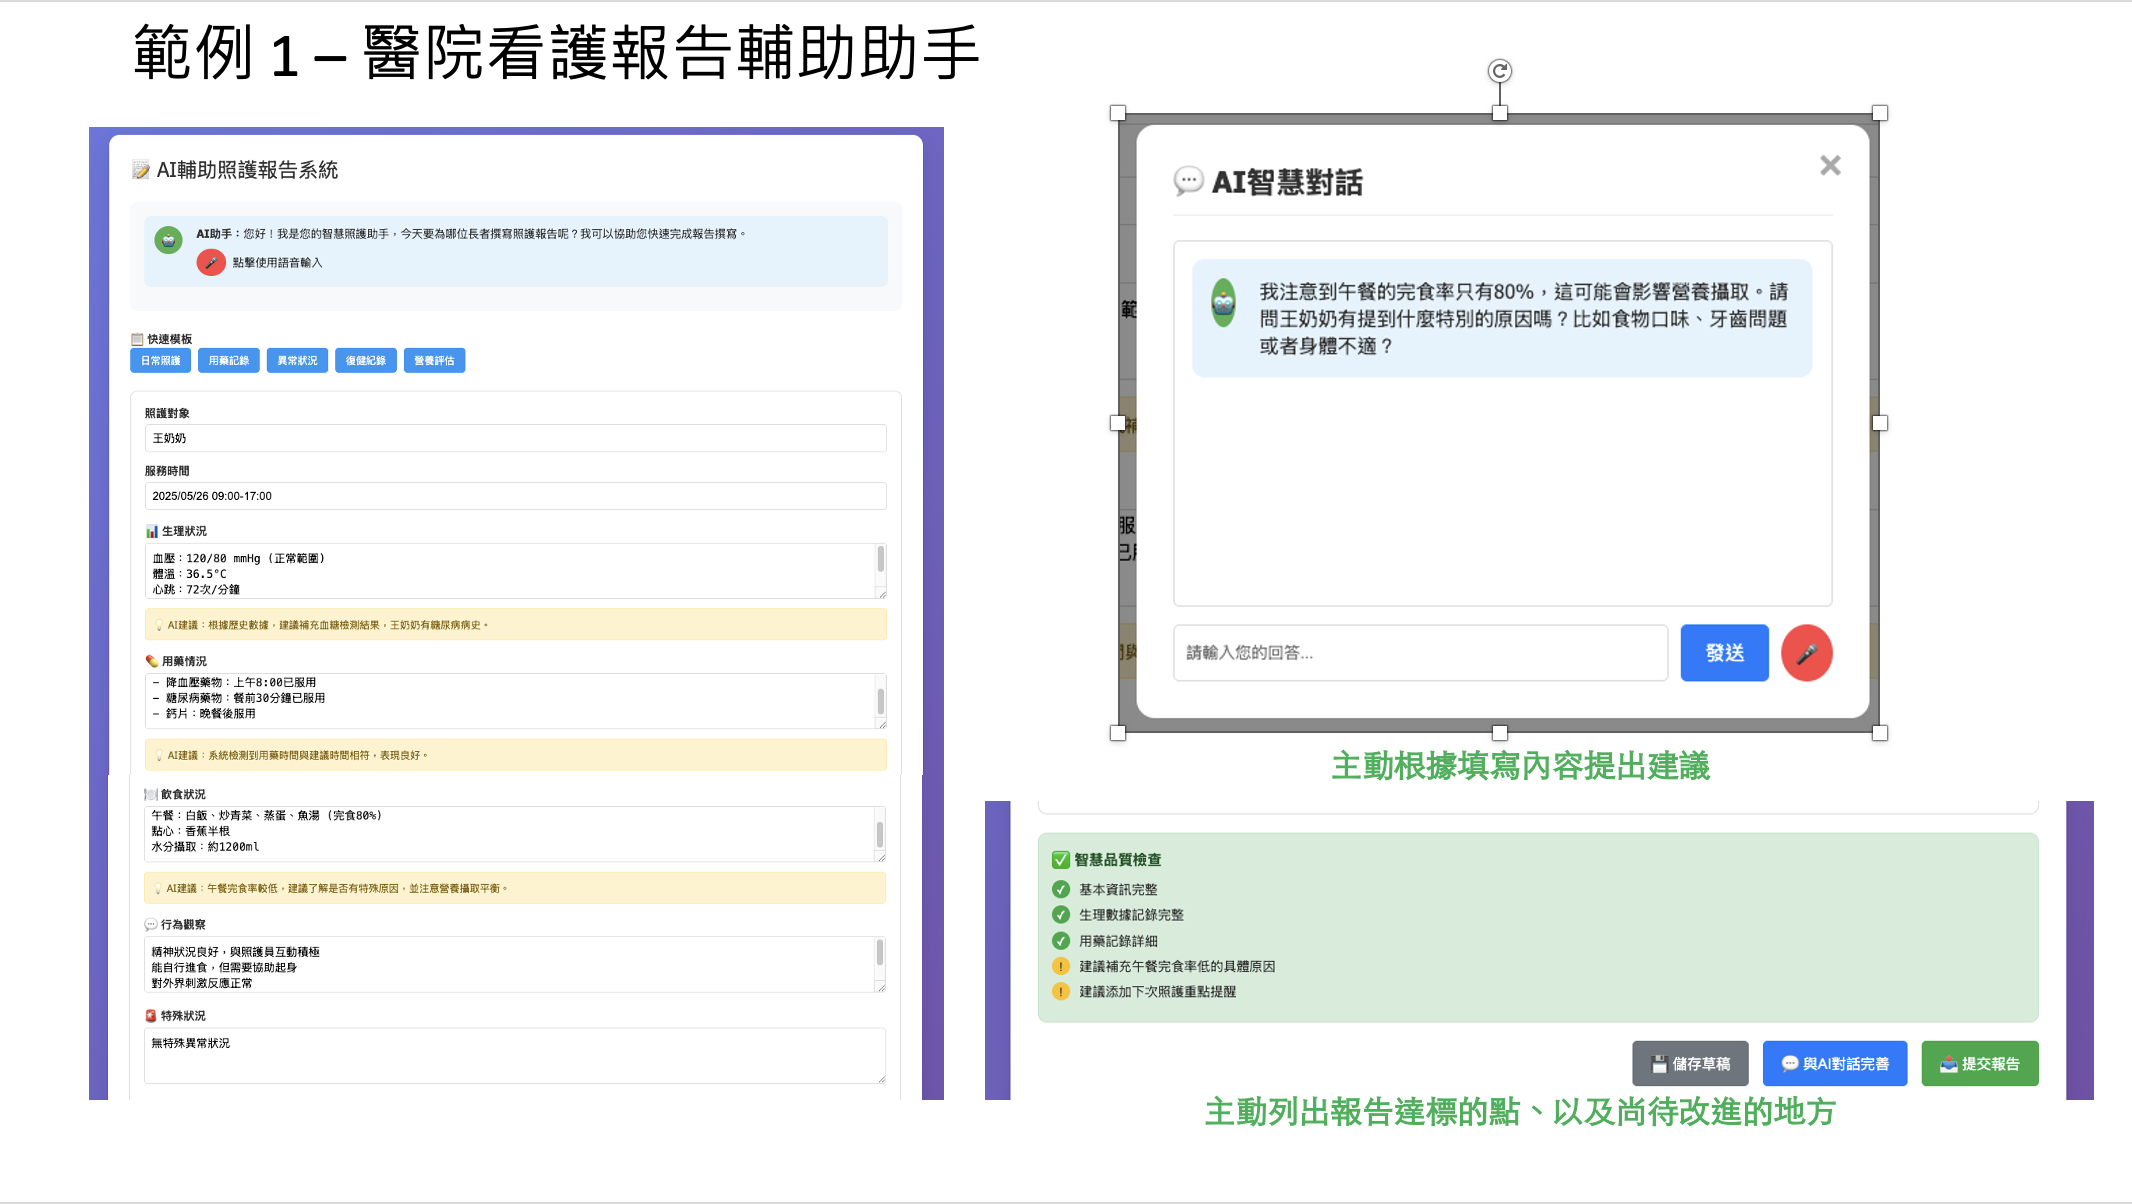Click the speech bubble icon beside AI智慧對話
Image resolution: width=2132 pixels, height=1204 pixels.
tap(1187, 181)
